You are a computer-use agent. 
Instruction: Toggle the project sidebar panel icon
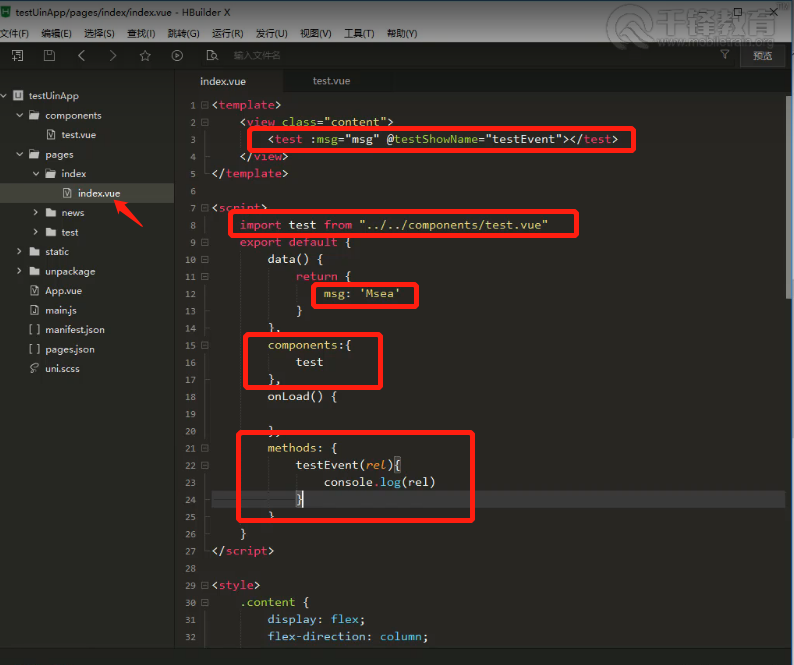click(x=18, y=56)
